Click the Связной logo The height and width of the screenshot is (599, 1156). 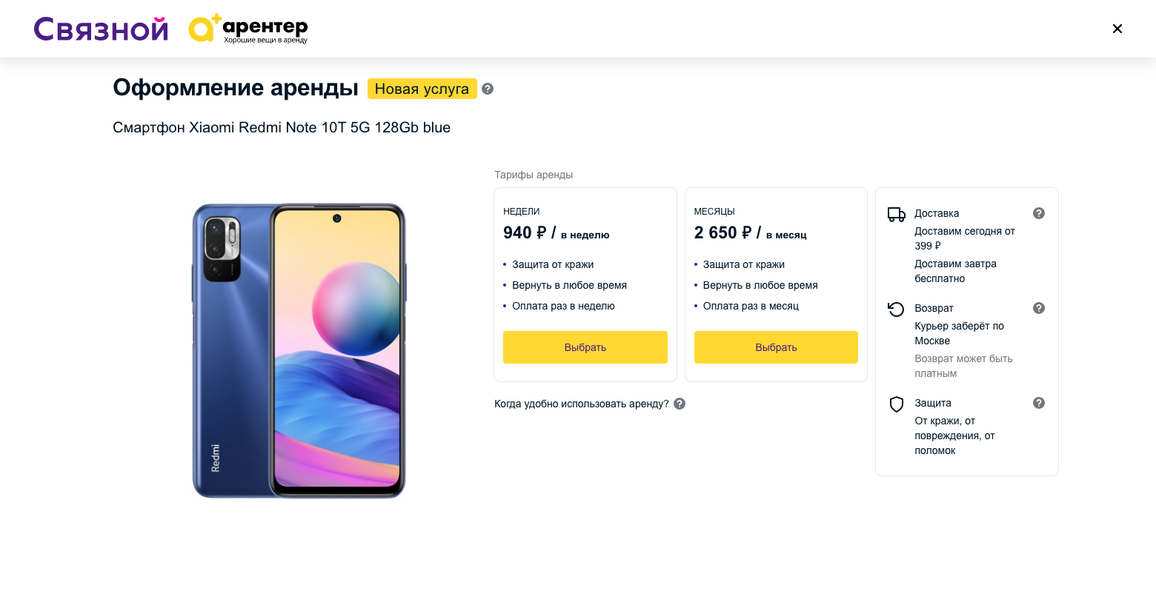101,29
